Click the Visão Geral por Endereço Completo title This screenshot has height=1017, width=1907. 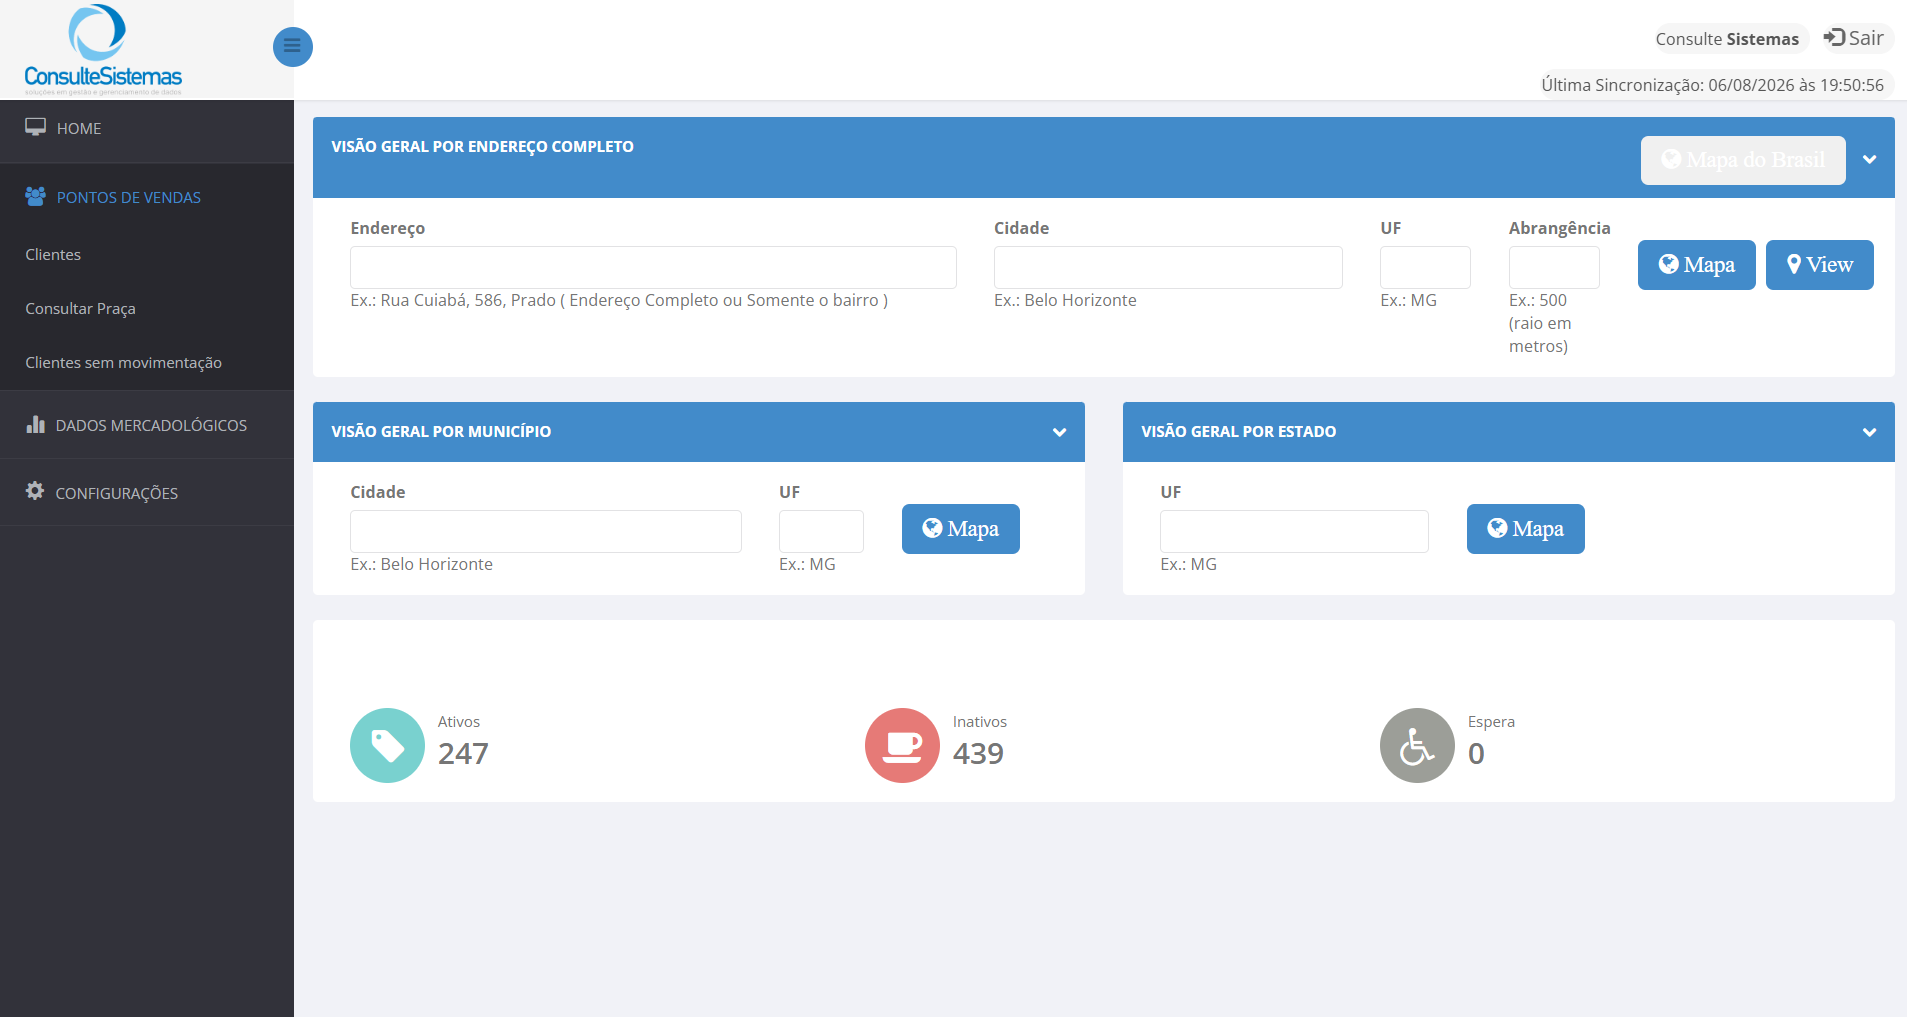point(482,146)
